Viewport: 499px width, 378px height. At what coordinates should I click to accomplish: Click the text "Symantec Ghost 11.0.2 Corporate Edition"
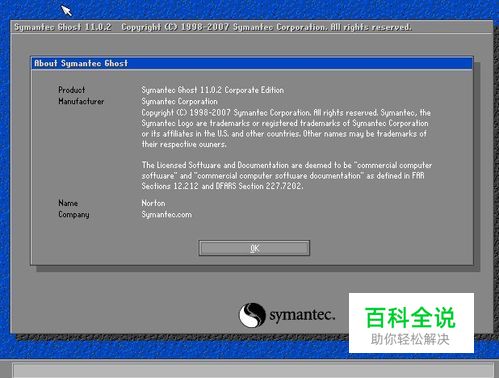click(x=213, y=90)
